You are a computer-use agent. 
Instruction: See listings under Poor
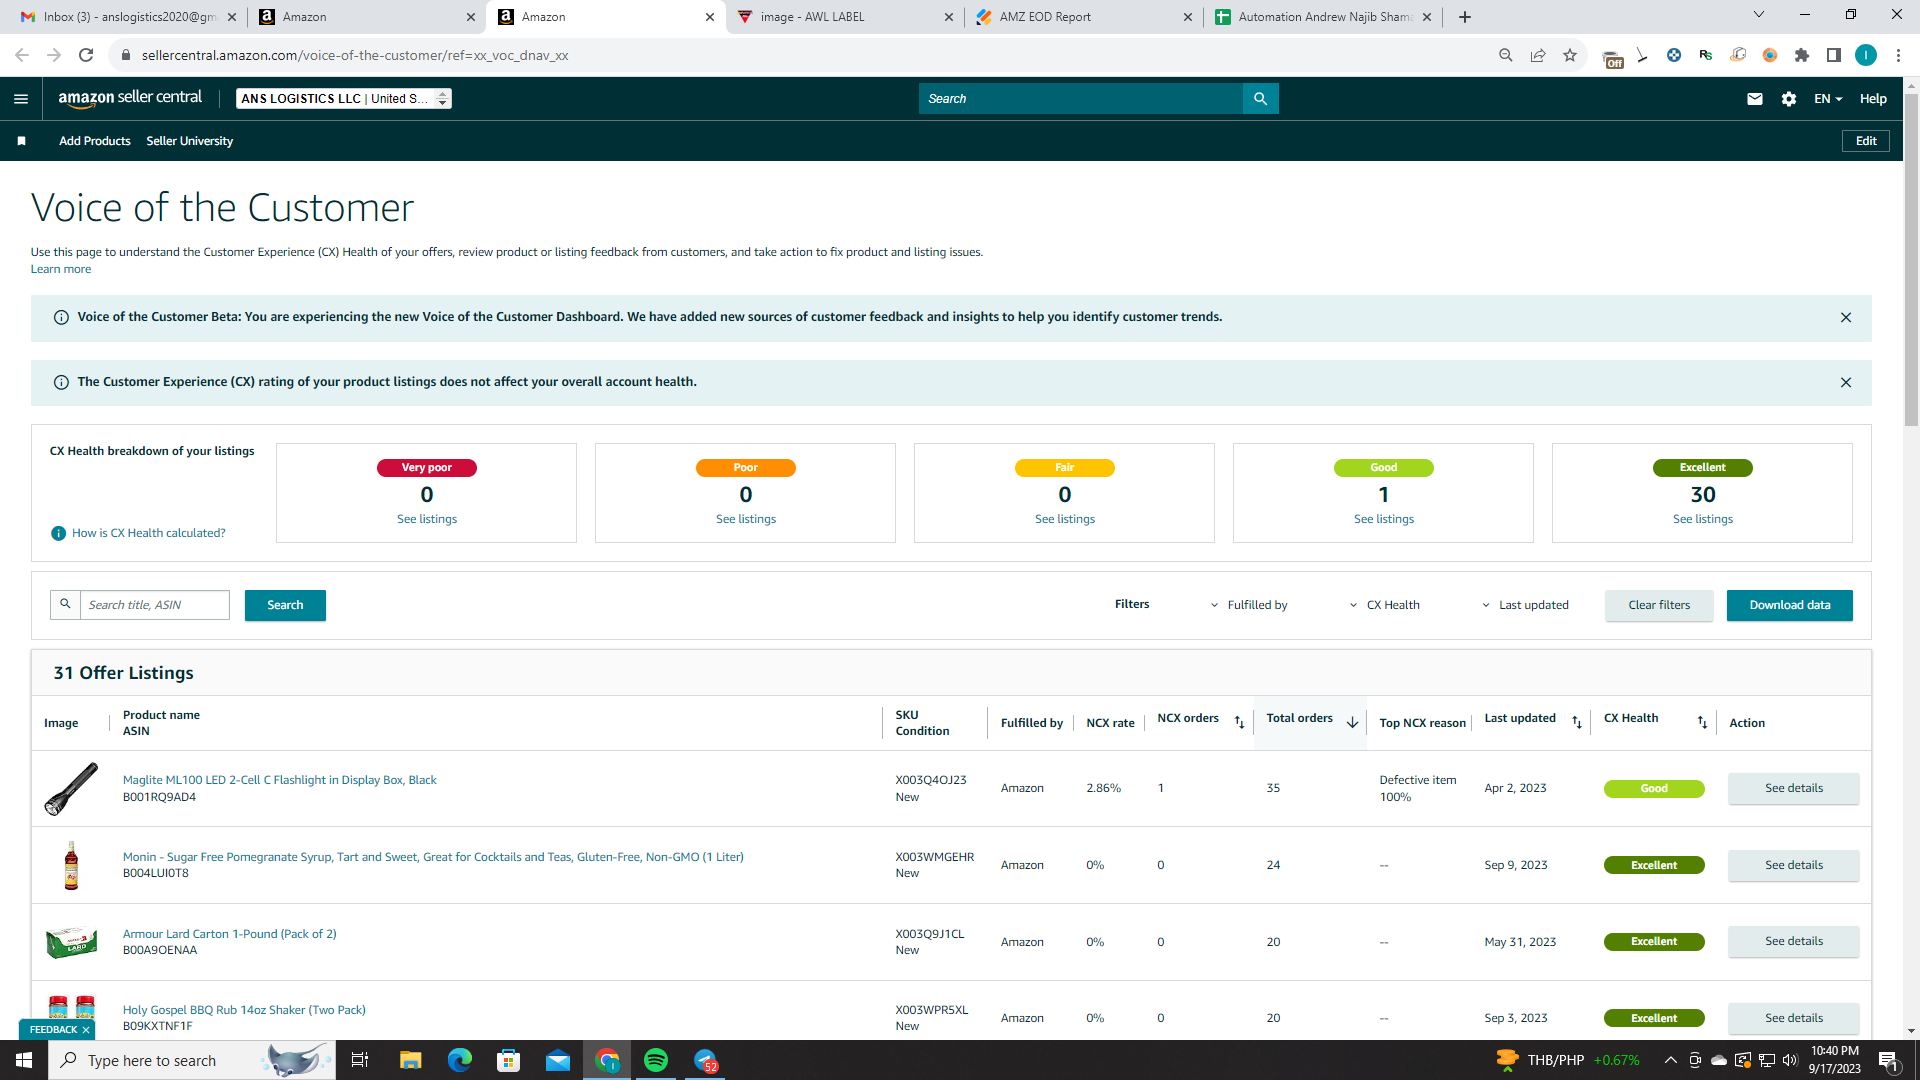[x=746, y=519]
